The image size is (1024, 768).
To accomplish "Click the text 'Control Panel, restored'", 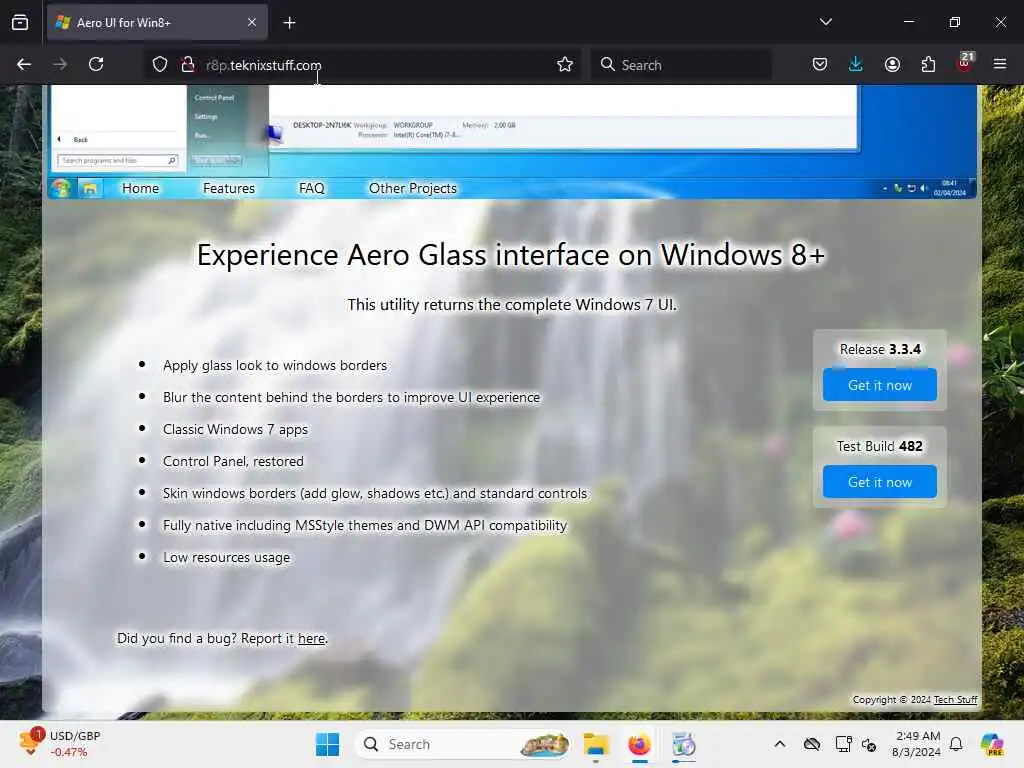I will coord(233,462).
